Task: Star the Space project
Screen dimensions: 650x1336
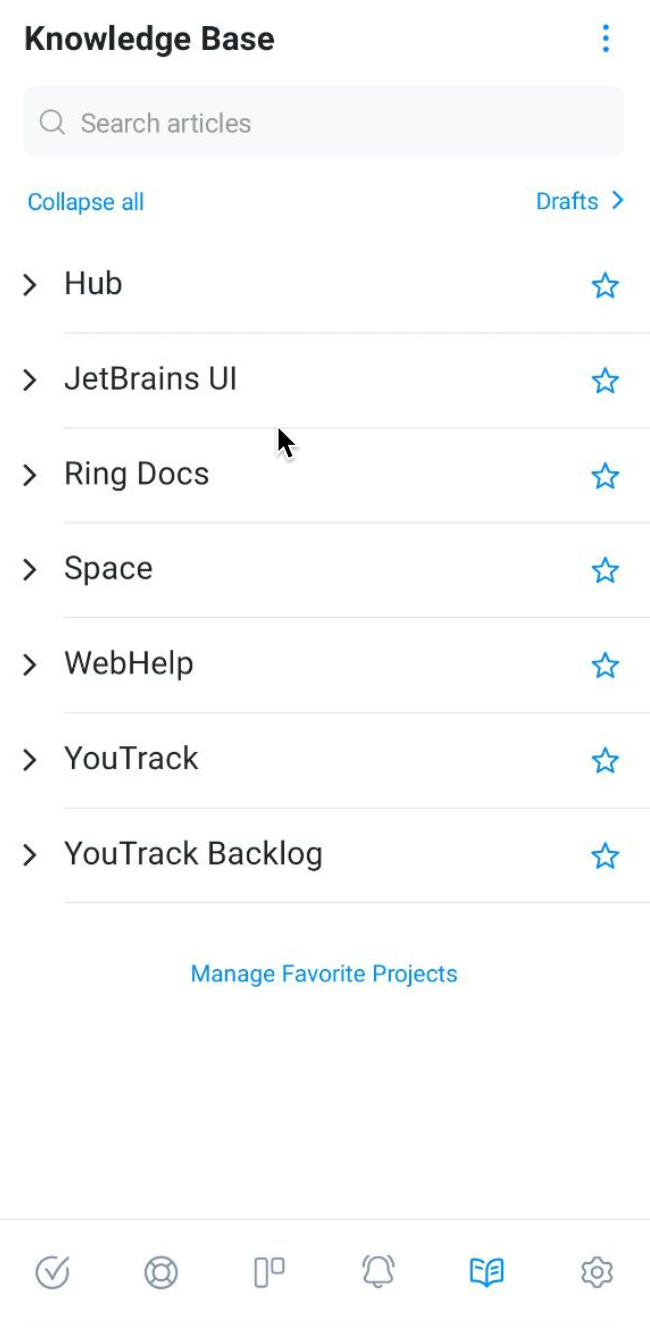Action: point(606,570)
